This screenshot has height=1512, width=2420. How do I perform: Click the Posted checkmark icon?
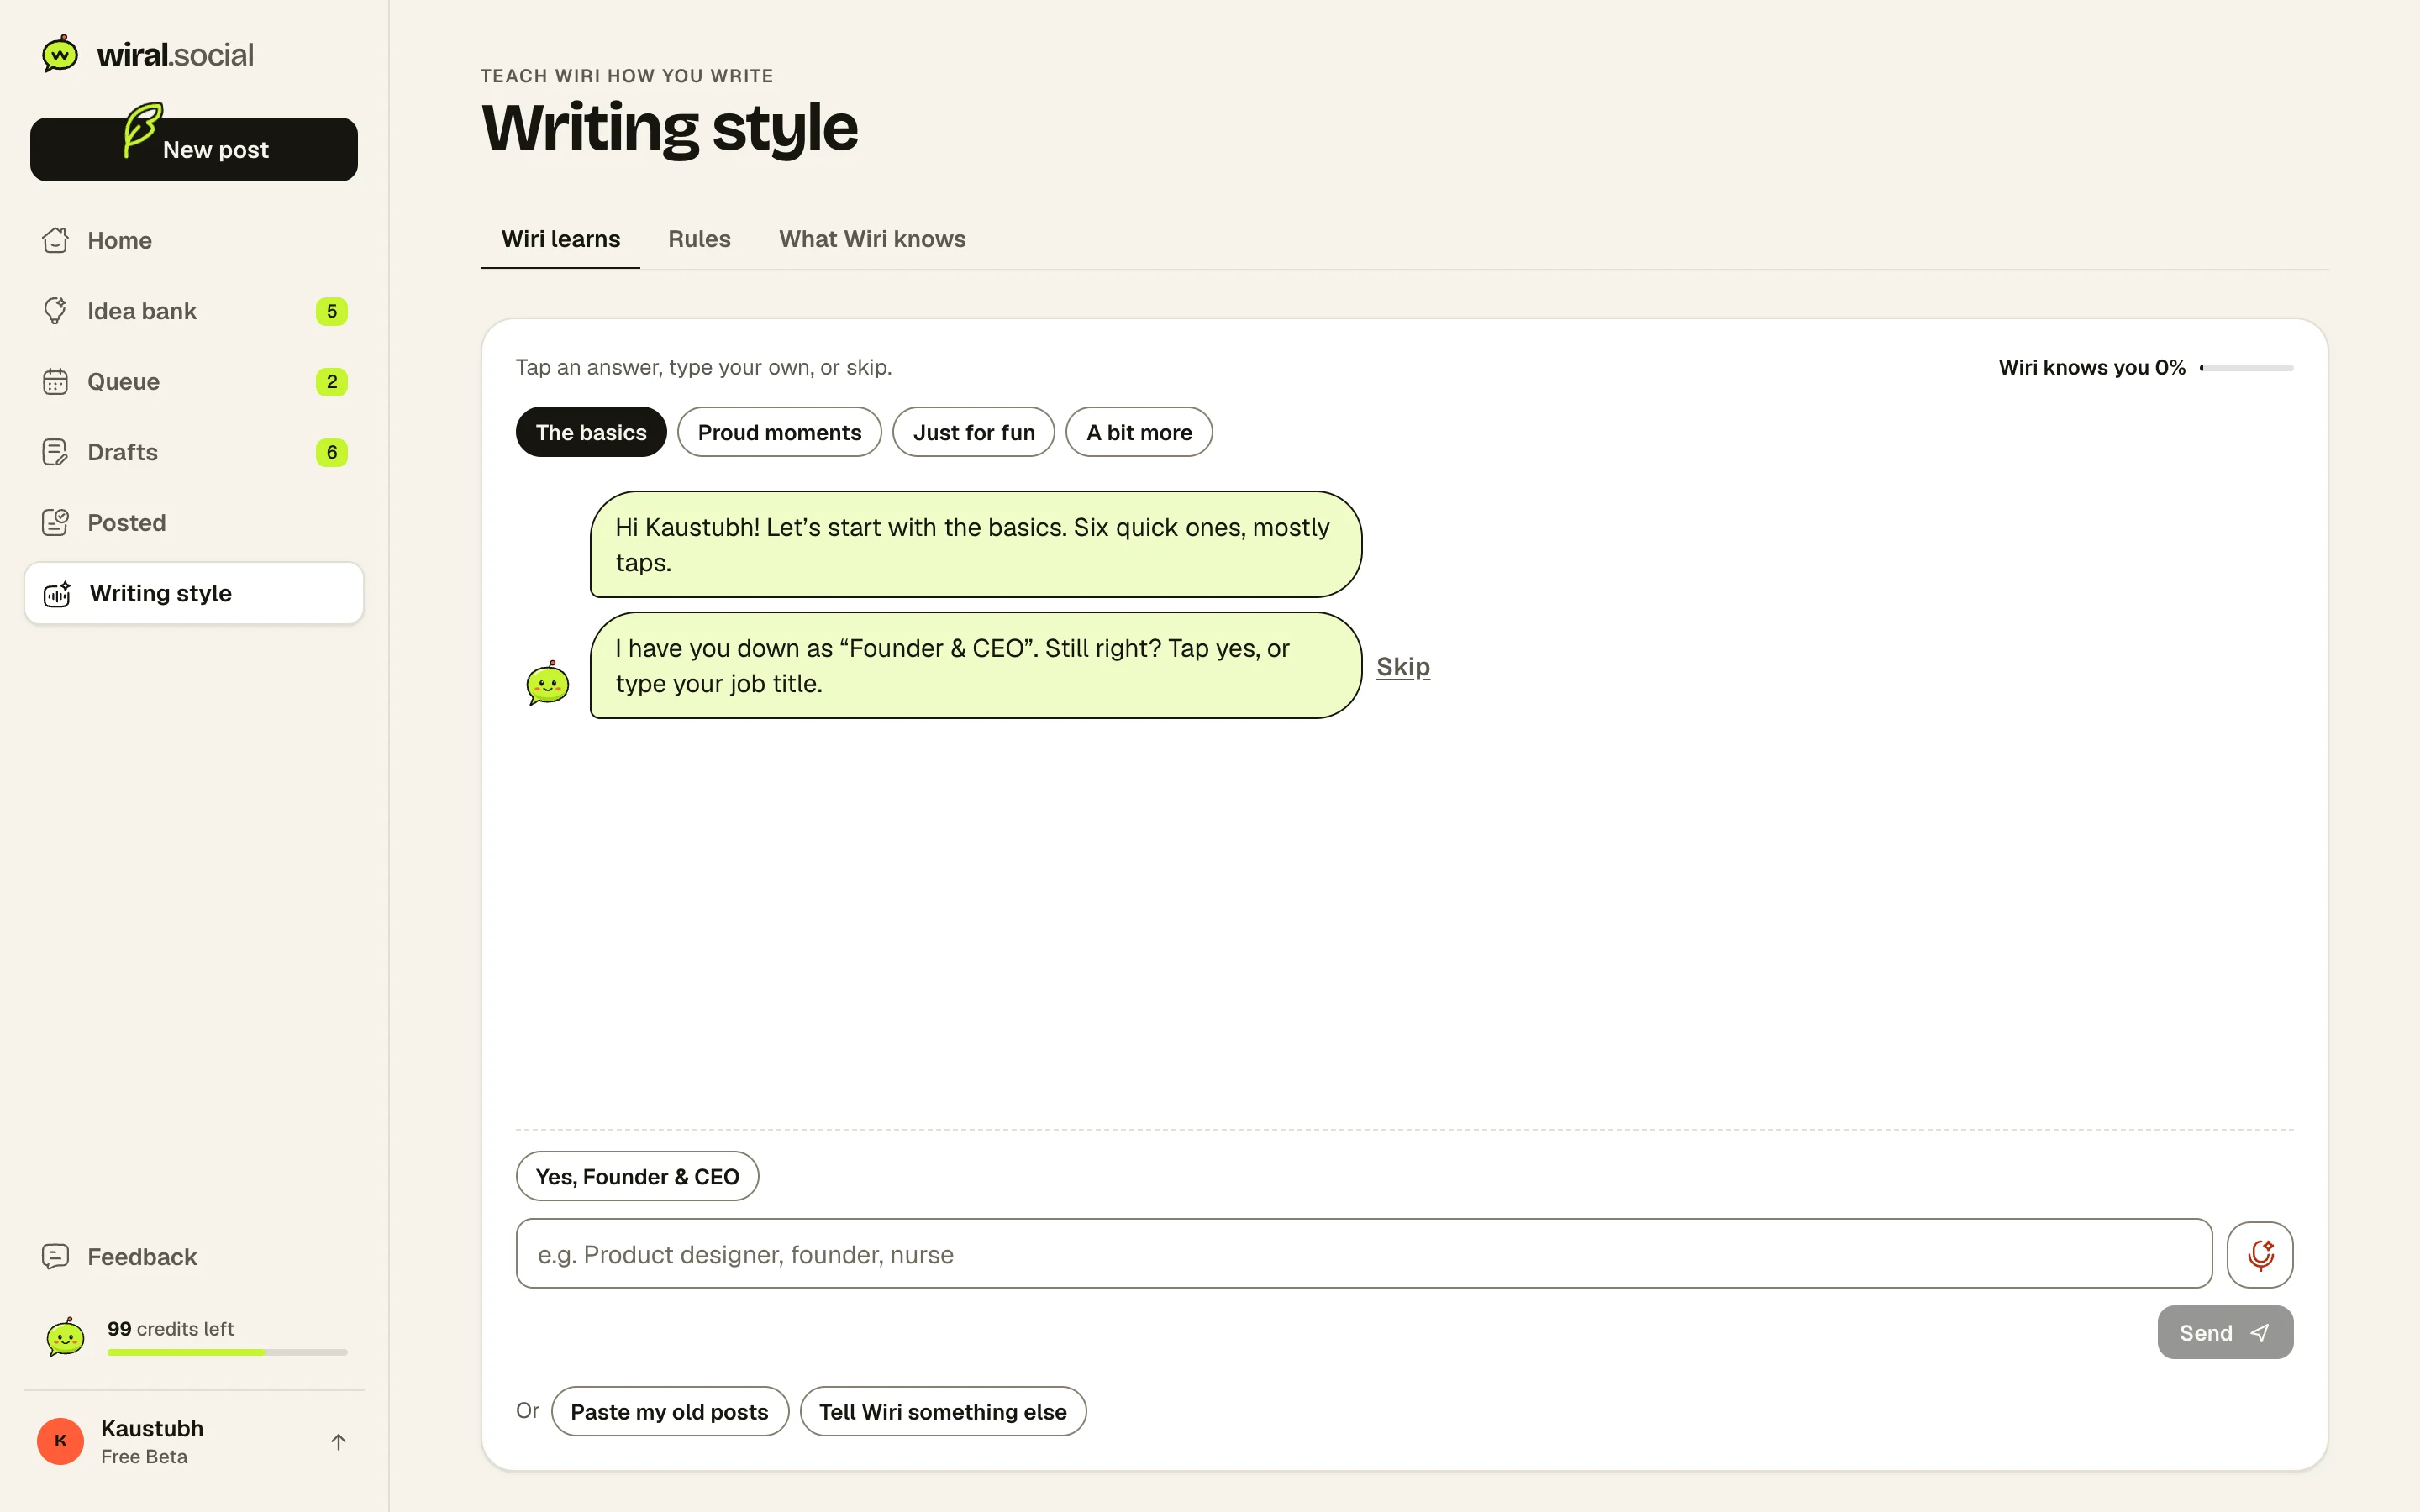click(x=56, y=522)
